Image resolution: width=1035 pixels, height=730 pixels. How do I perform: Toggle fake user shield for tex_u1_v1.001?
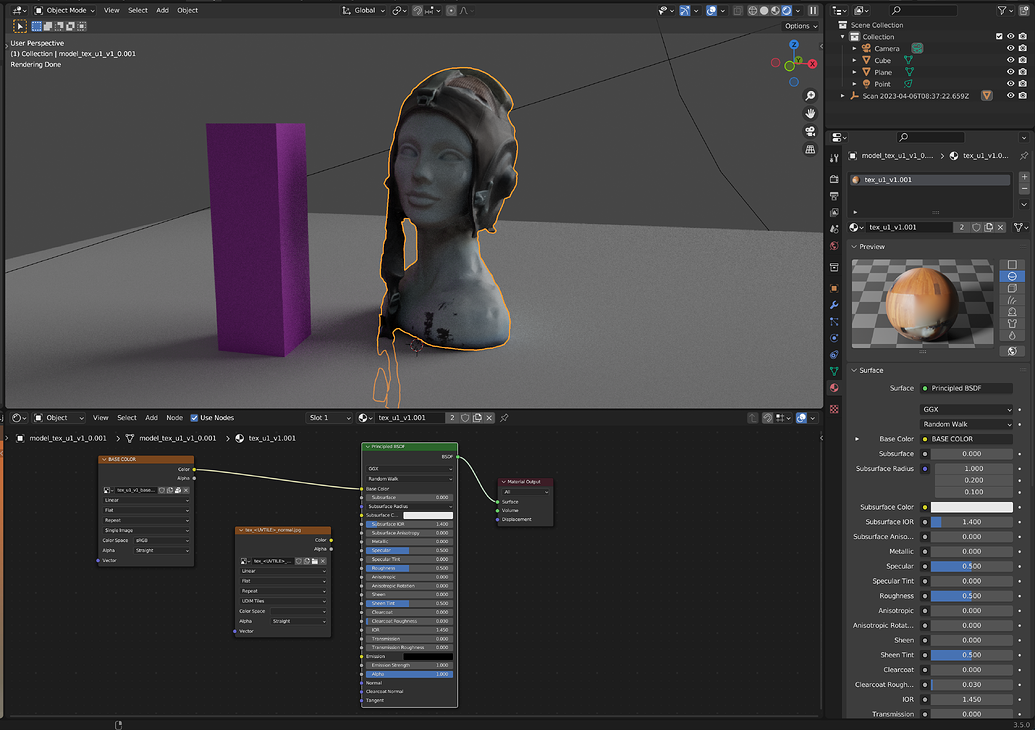(x=976, y=227)
